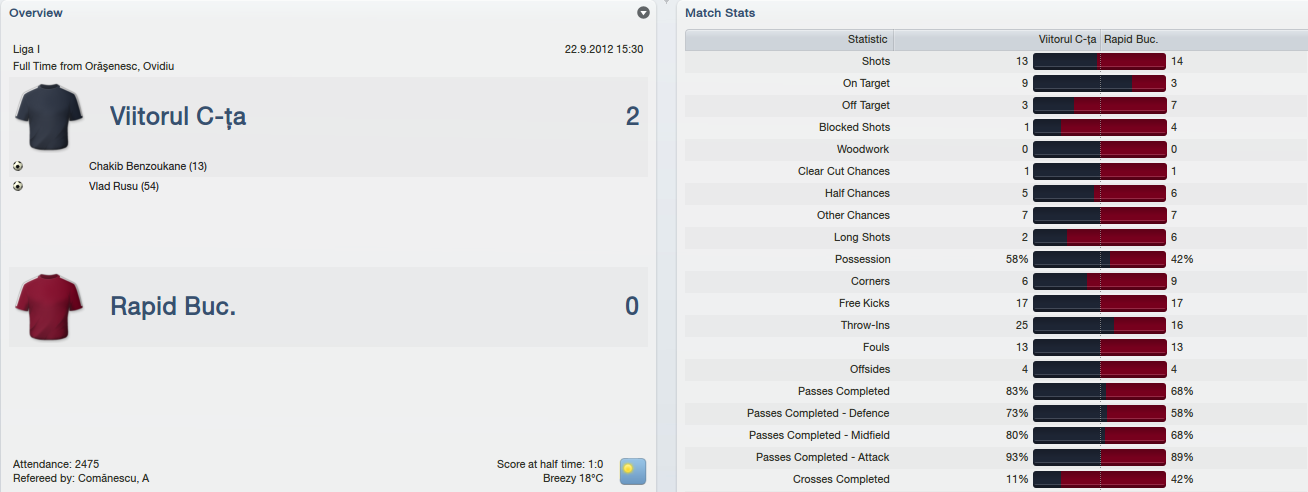Select the Passes Completed - Attack row
1308x492 pixels.
(x=995, y=457)
